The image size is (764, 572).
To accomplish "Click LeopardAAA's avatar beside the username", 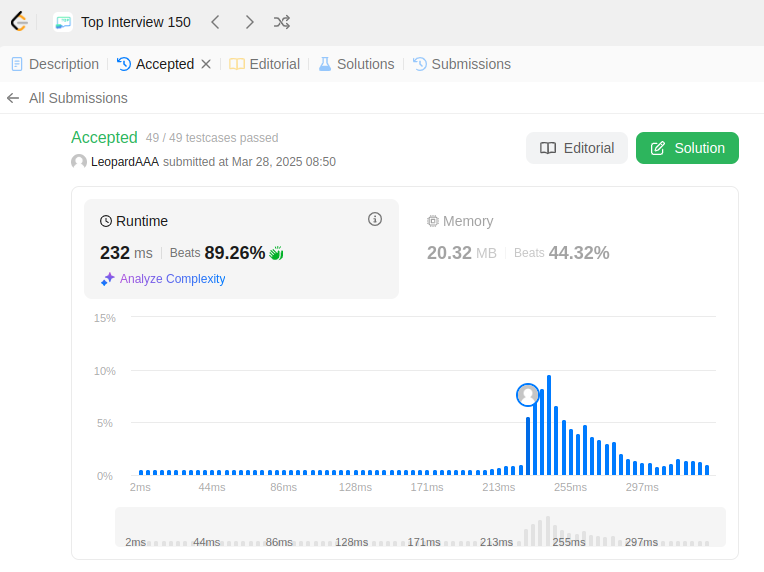I will coord(79,162).
